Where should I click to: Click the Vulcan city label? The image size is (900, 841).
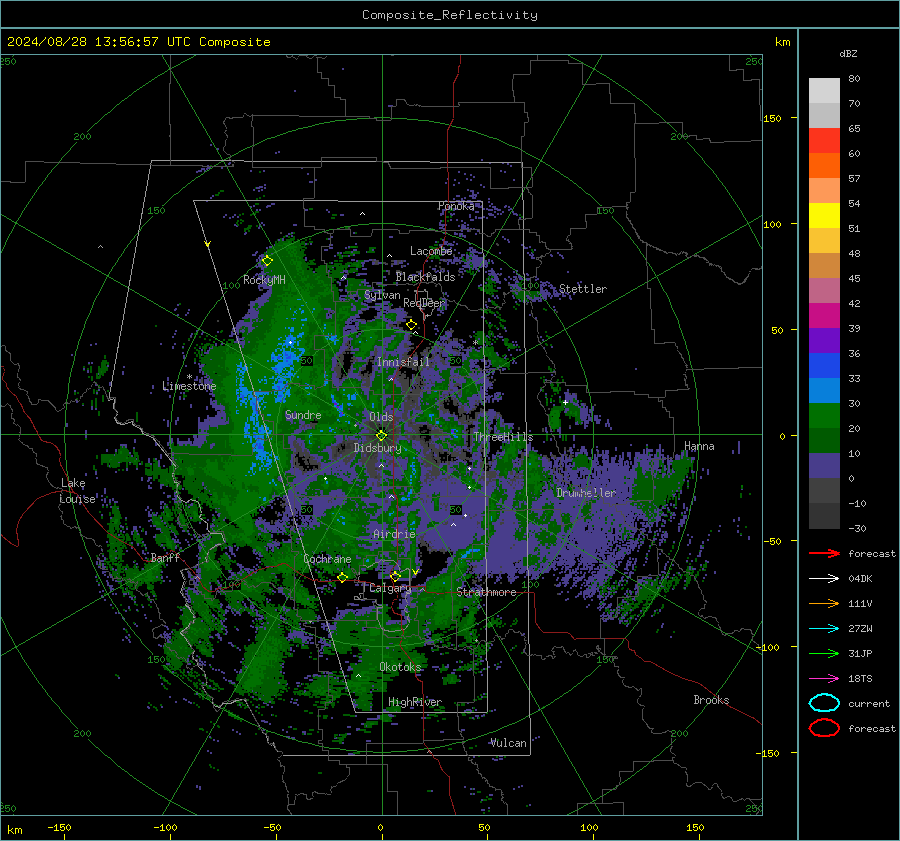[x=508, y=743]
